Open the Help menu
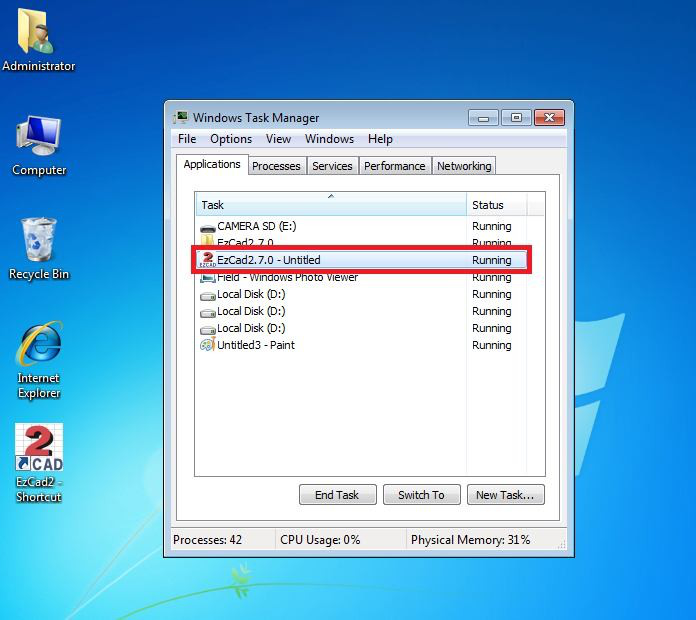The image size is (696, 620). pyautogui.click(x=380, y=139)
